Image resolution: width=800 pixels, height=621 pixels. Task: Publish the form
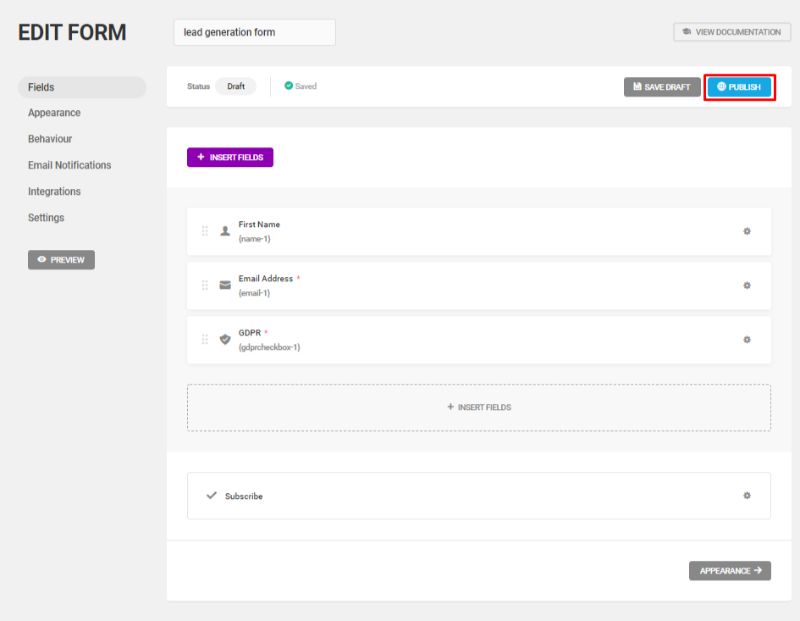739,87
